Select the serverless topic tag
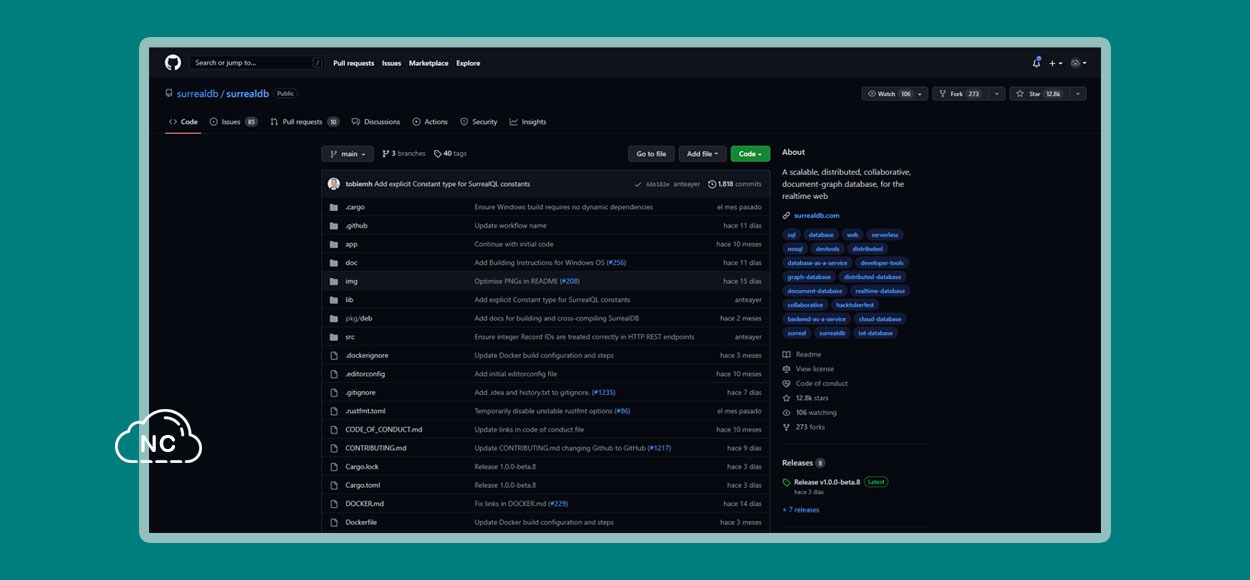Viewport: 1250px width, 580px height. [885, 235]
